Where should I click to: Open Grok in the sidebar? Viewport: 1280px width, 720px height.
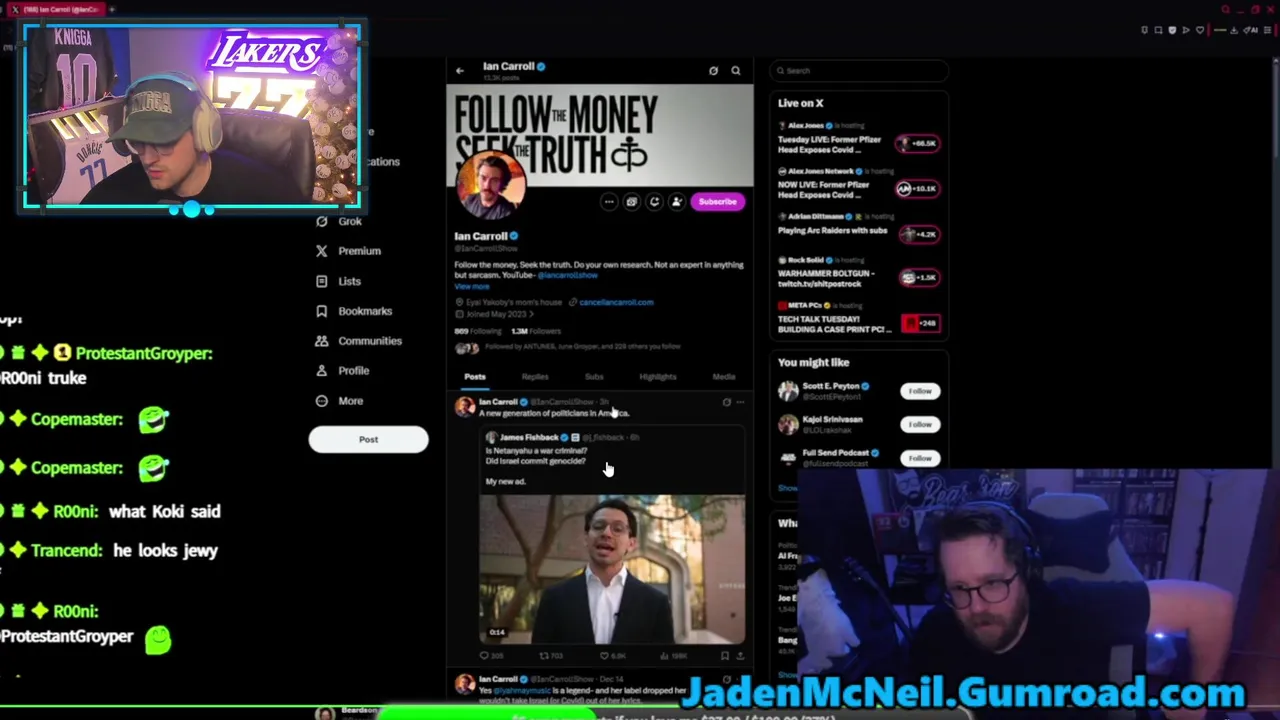tap(349, 221)
